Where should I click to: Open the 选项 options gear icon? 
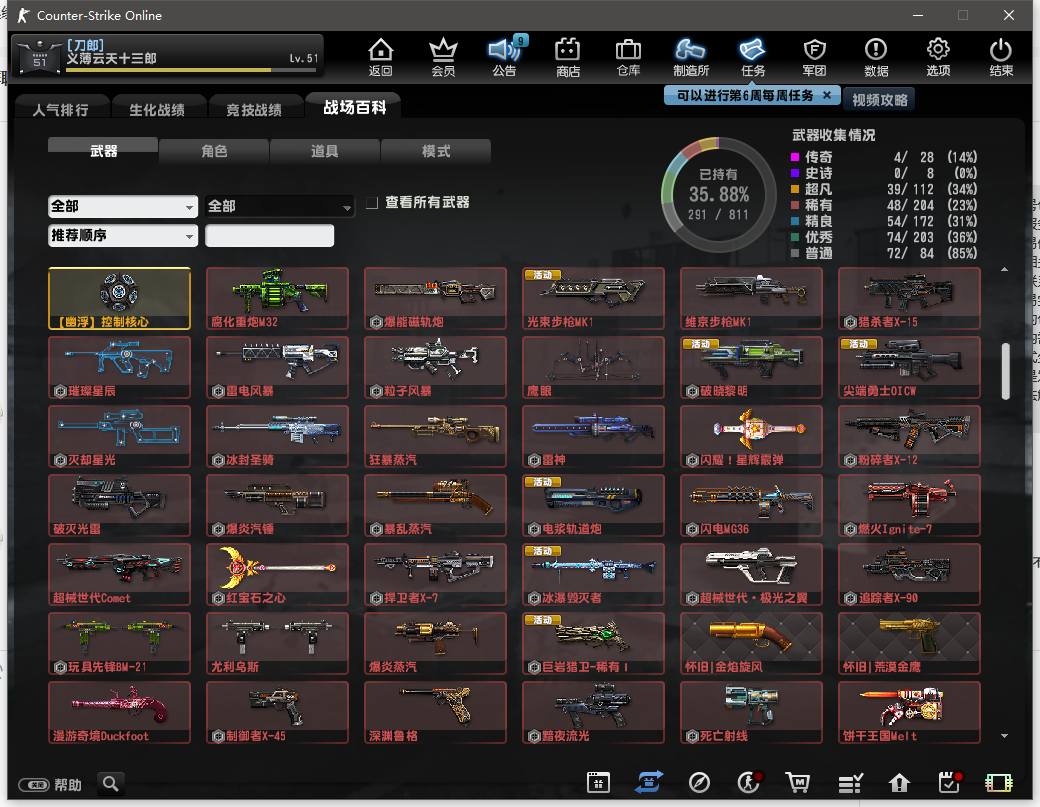point(938,57)
